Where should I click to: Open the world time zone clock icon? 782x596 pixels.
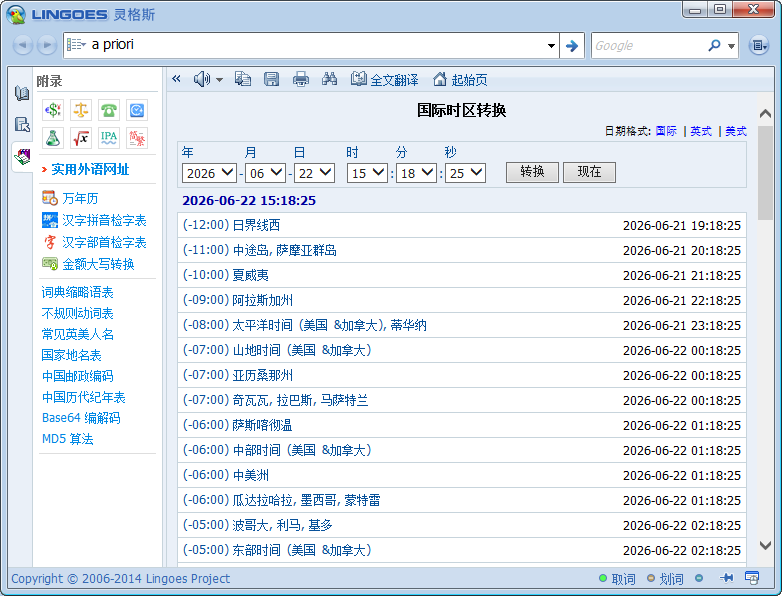[x=137, y=110]
